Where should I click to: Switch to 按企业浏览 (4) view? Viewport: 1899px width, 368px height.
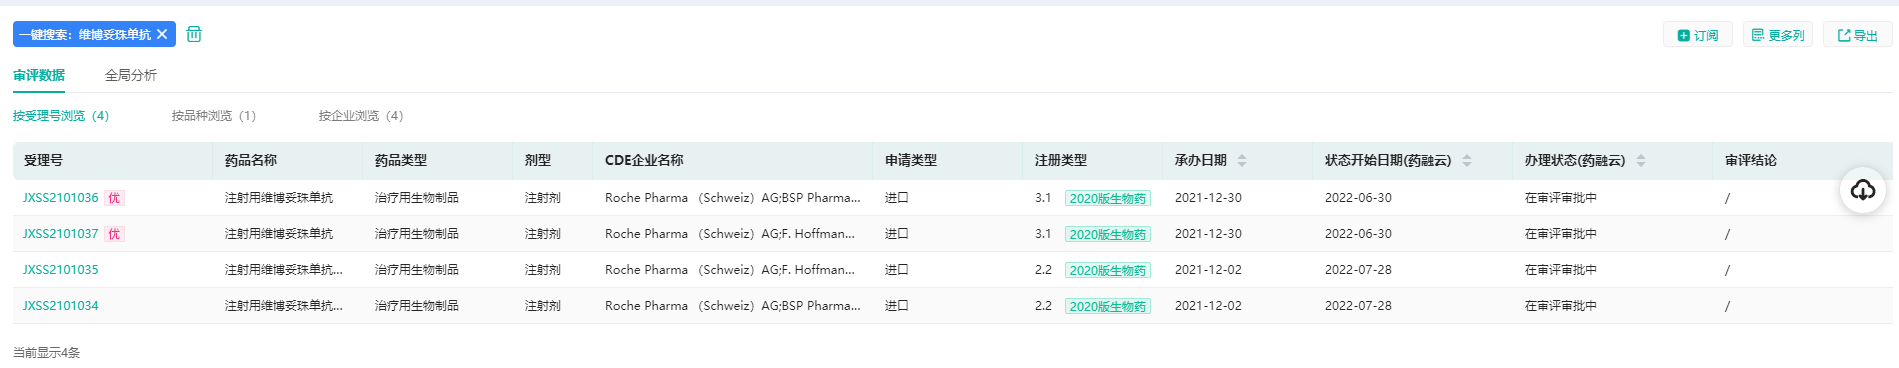pos(361,116)
